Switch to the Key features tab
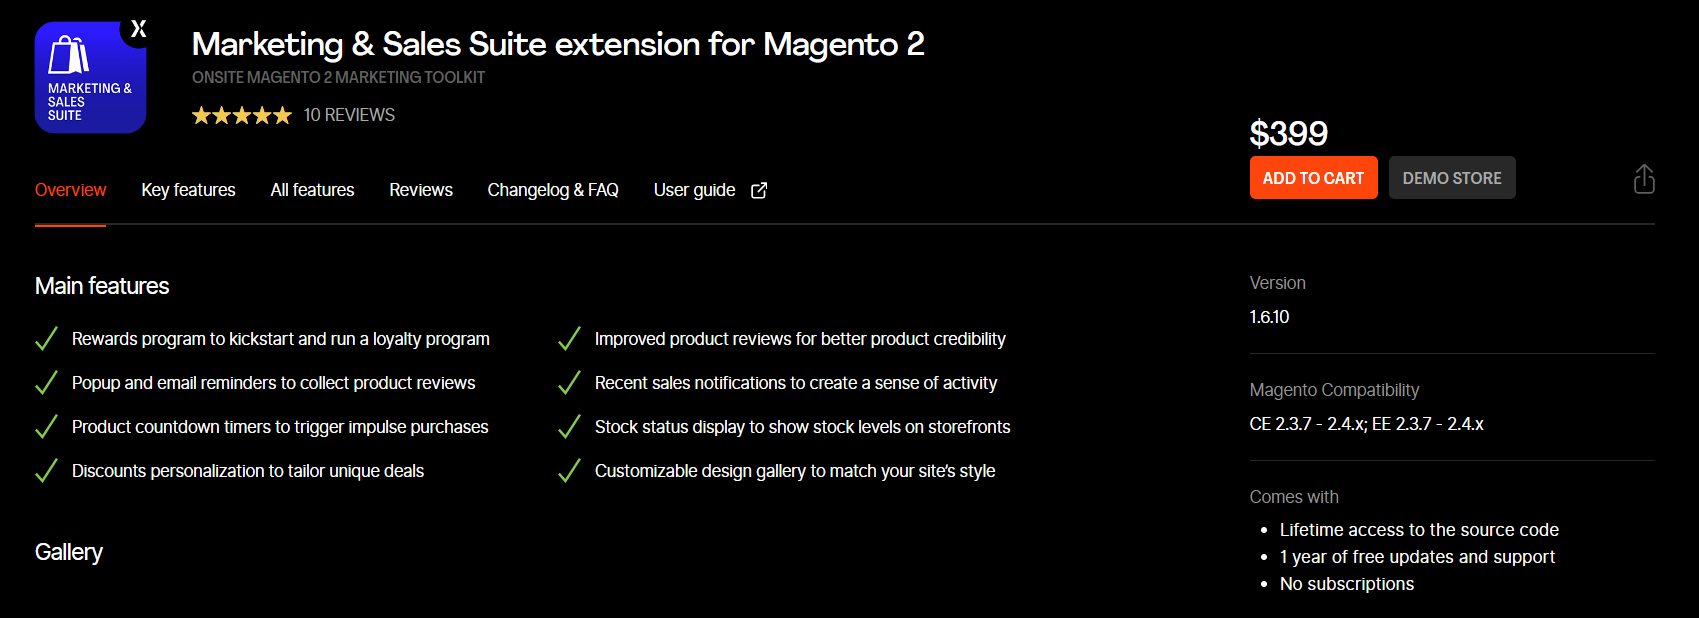1699x618 pixels. coord(188,189)
